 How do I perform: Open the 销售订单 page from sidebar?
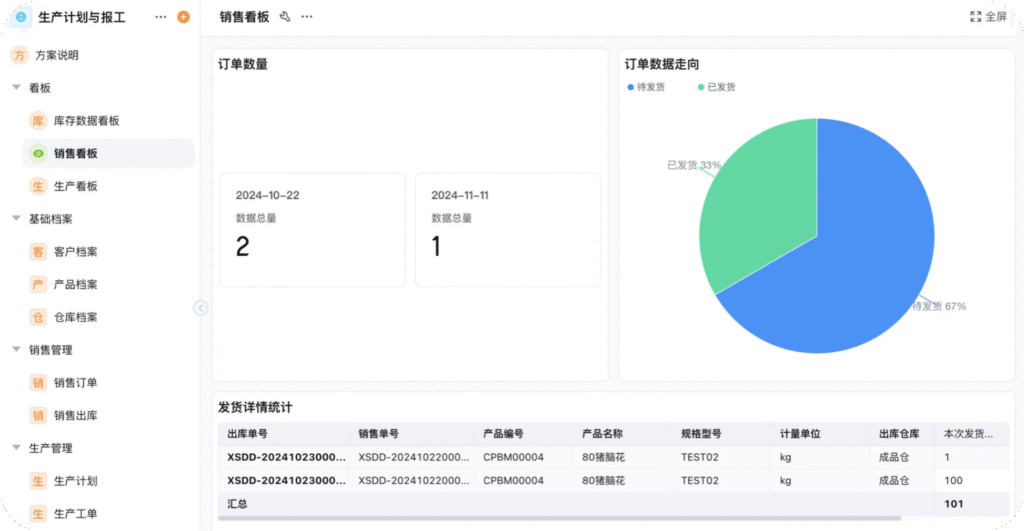coord(75,383)
